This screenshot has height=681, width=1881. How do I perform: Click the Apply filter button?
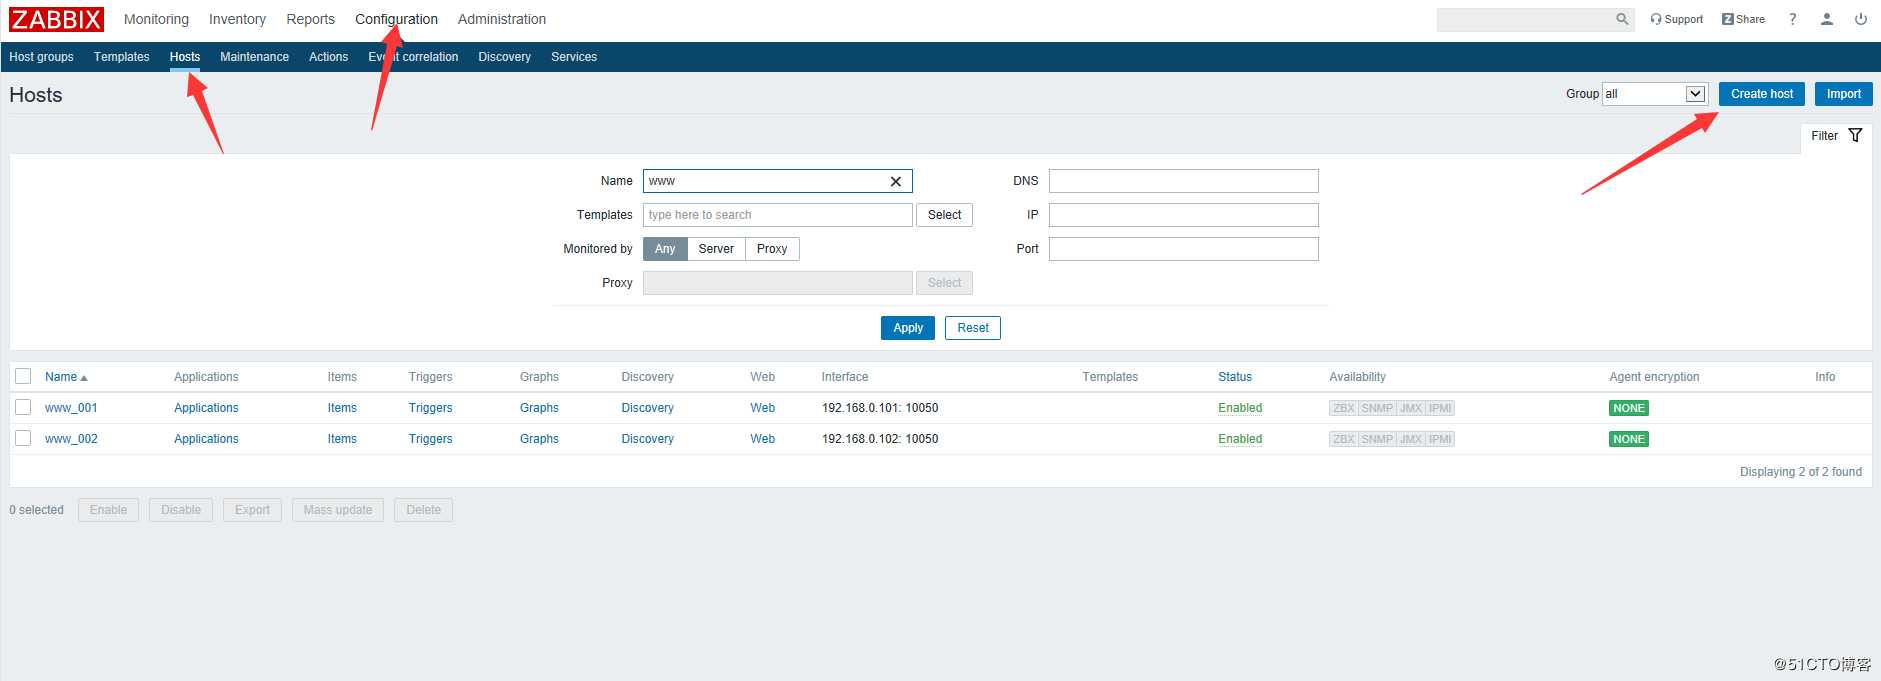click(908, 328)
